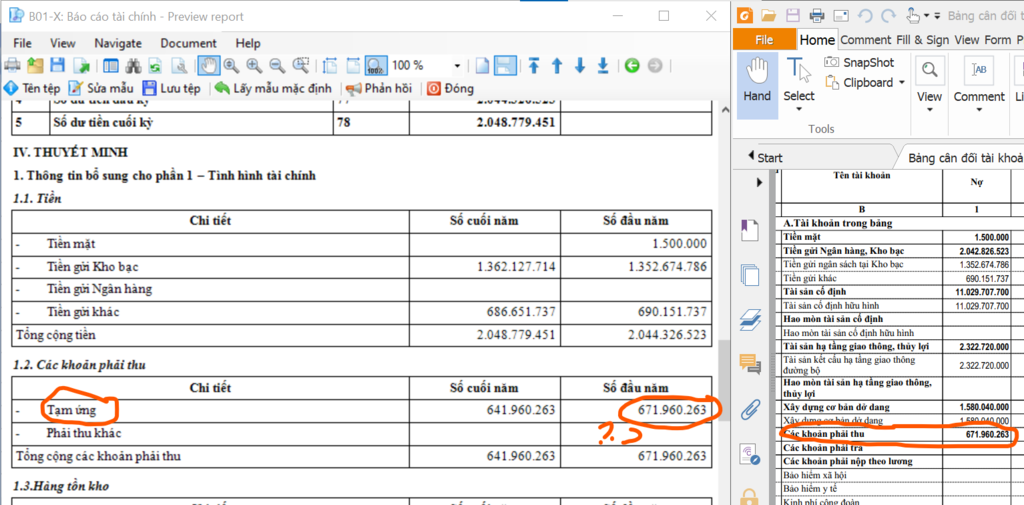Export the report document with green arrow icon
This screenshot has height=505, width=1024.
click(81, 65)
